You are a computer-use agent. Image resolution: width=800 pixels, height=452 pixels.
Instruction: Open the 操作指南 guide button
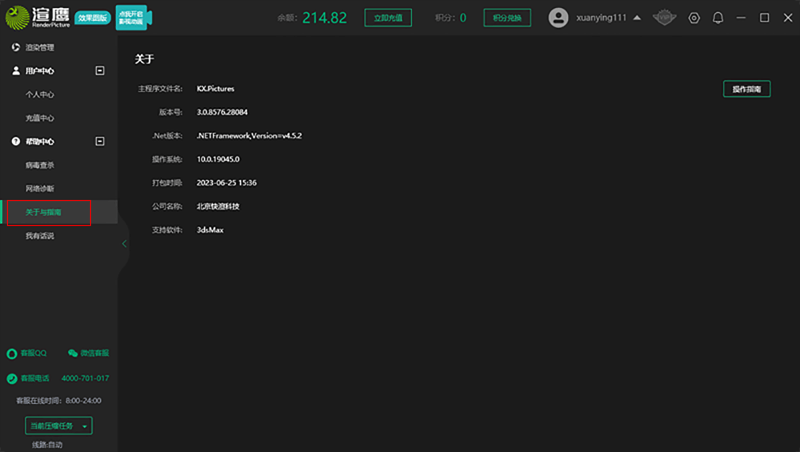(747, 89)
